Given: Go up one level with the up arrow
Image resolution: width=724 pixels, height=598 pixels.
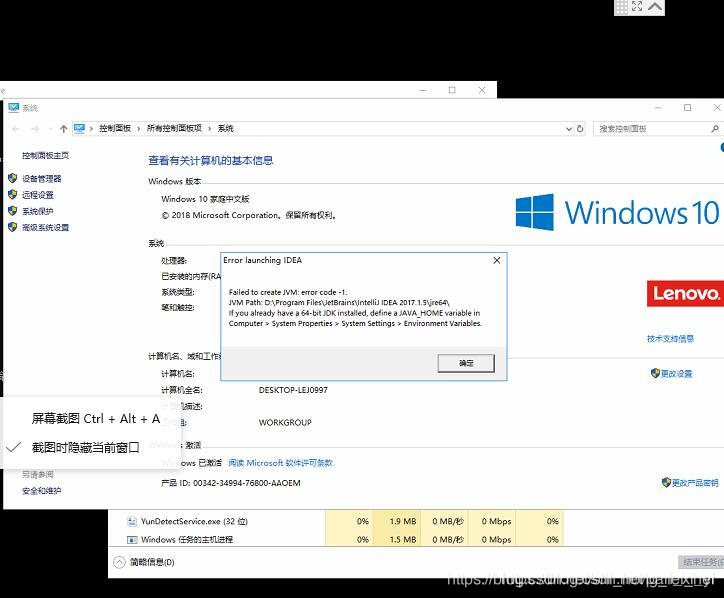Looking at the screenshot, I should (x=64, y=129).
